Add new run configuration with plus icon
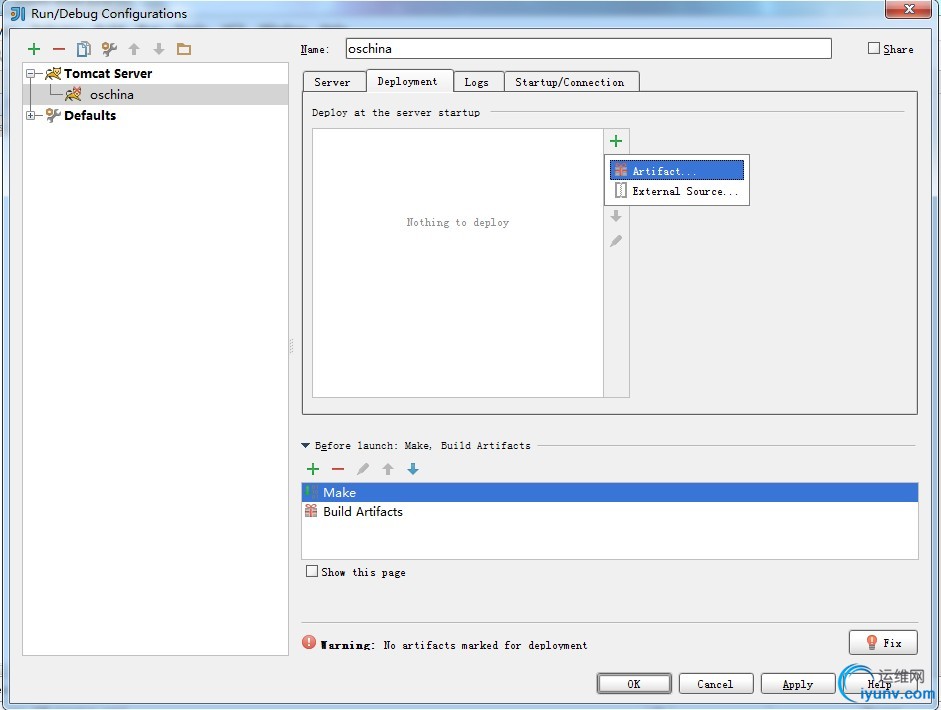Viewport: 941px width, 710px height. pyautogui.click(x=34, y=49)
